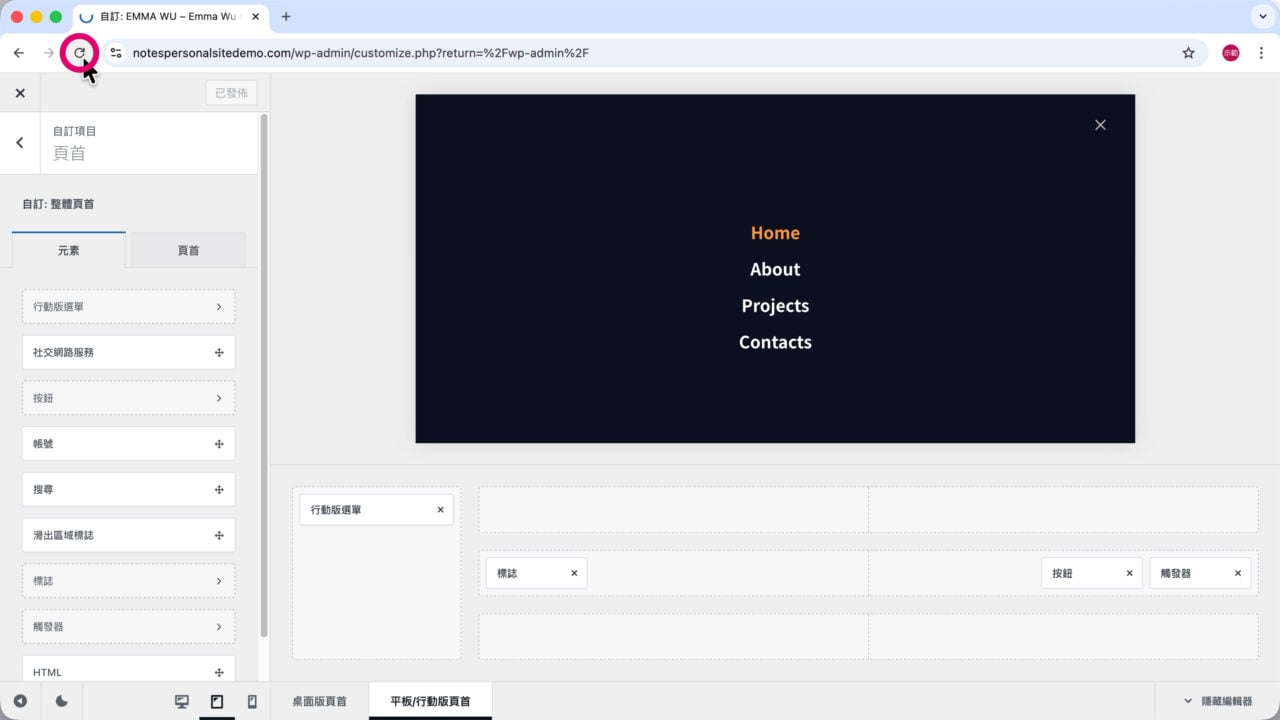This screenshot has width=1280, height=720.
Task: Click the 帳號 element label
Action: coord(43,444)
